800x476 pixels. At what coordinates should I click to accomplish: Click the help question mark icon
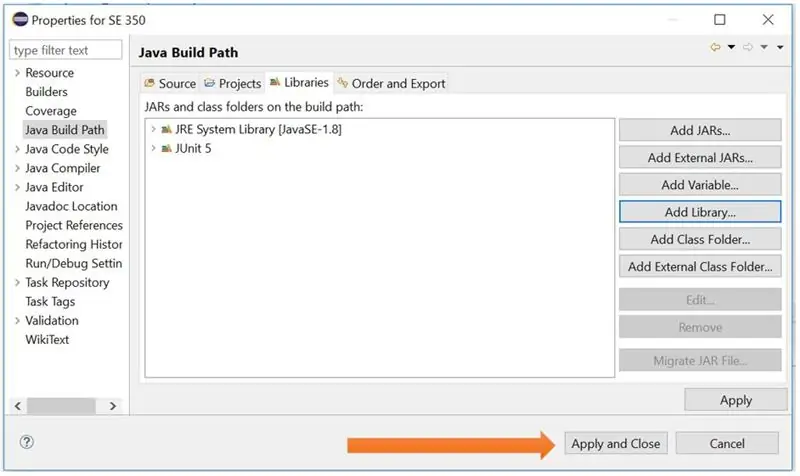[27, 442]
